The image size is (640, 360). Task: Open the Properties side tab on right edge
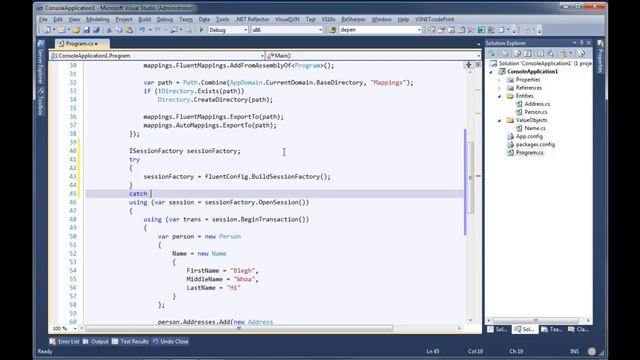pos(600,57)
